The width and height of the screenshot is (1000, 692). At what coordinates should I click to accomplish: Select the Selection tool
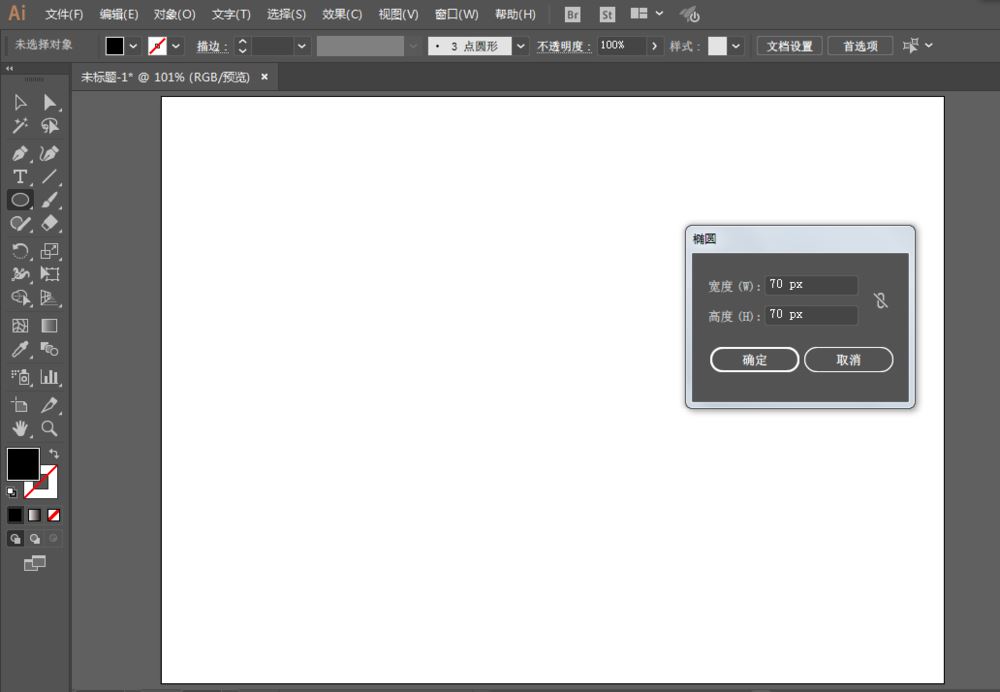click(x=18, y=101)
